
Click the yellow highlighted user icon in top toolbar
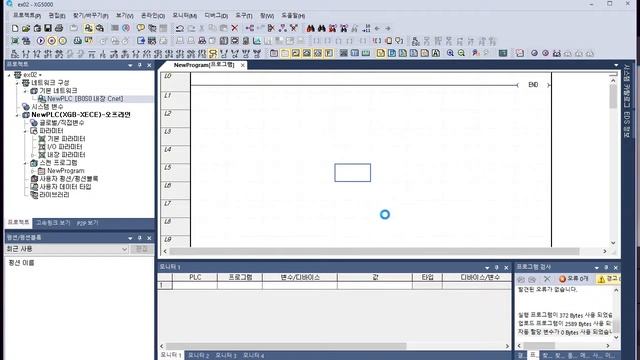pos(88,28)
